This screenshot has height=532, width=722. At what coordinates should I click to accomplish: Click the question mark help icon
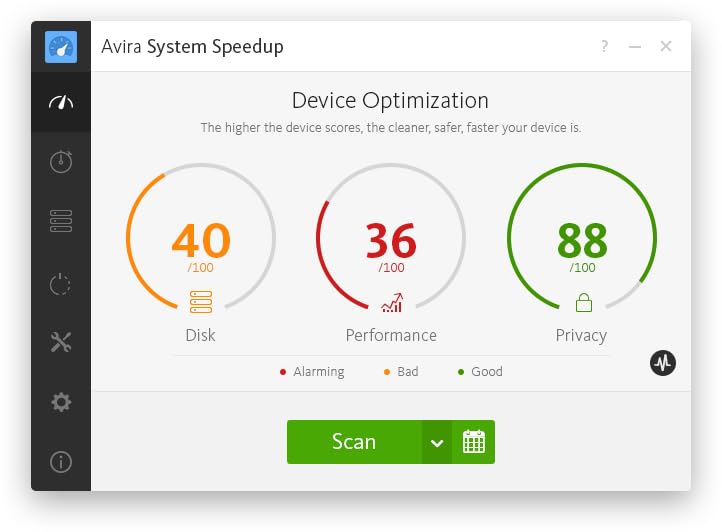[604, 47]
